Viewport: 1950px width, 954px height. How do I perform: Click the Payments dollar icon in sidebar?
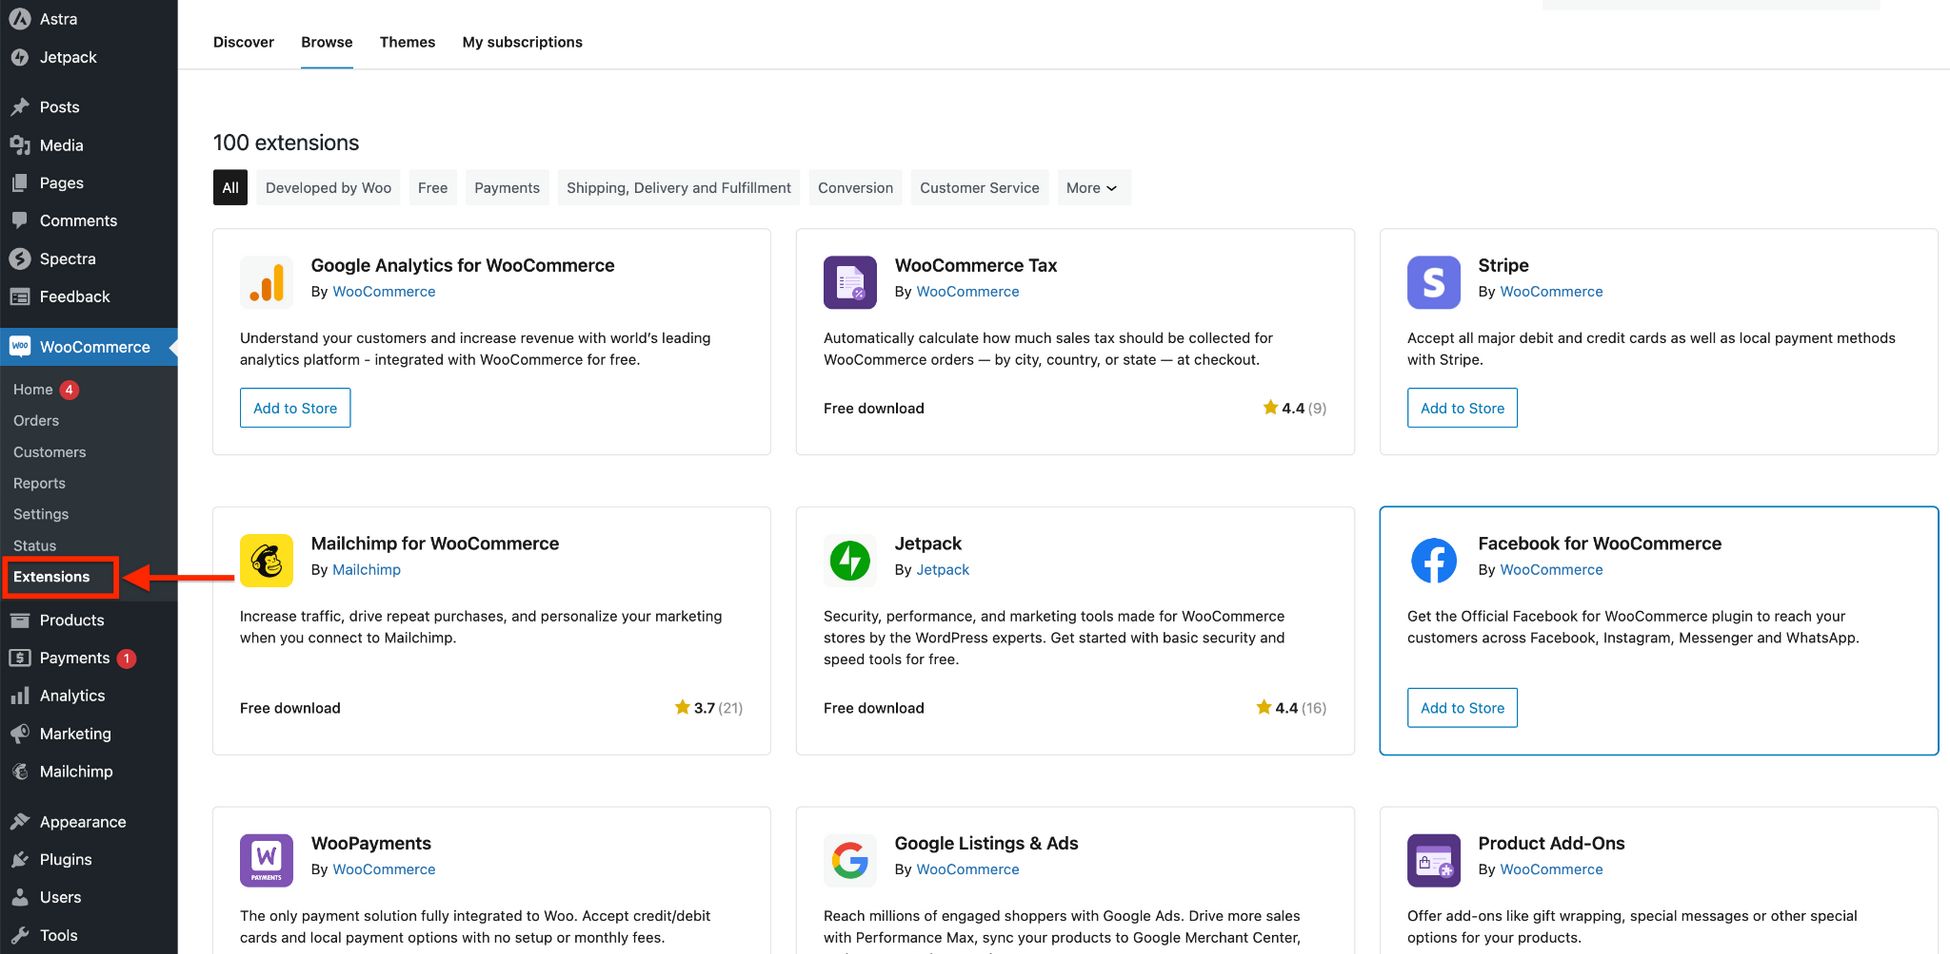coord(20,658)
